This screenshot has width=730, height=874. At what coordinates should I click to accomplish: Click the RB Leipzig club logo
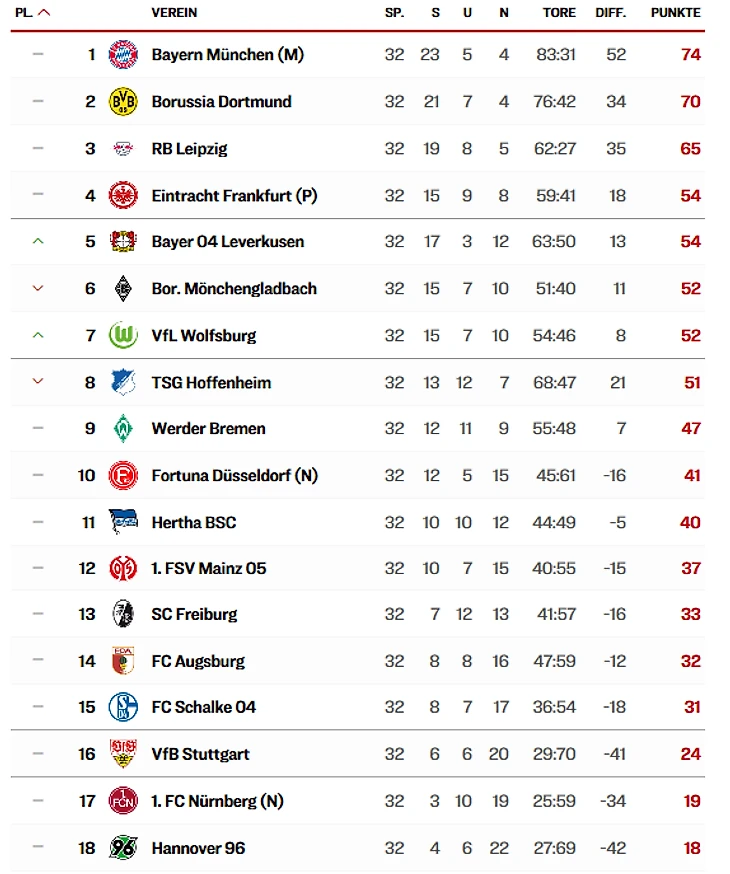pyautogui.click(x=123, y=148)
